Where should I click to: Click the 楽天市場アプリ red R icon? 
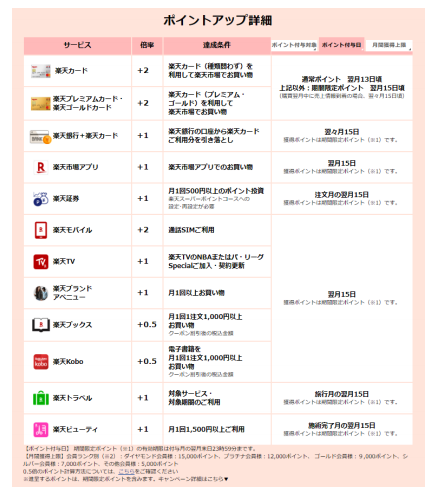click(41, 167)
